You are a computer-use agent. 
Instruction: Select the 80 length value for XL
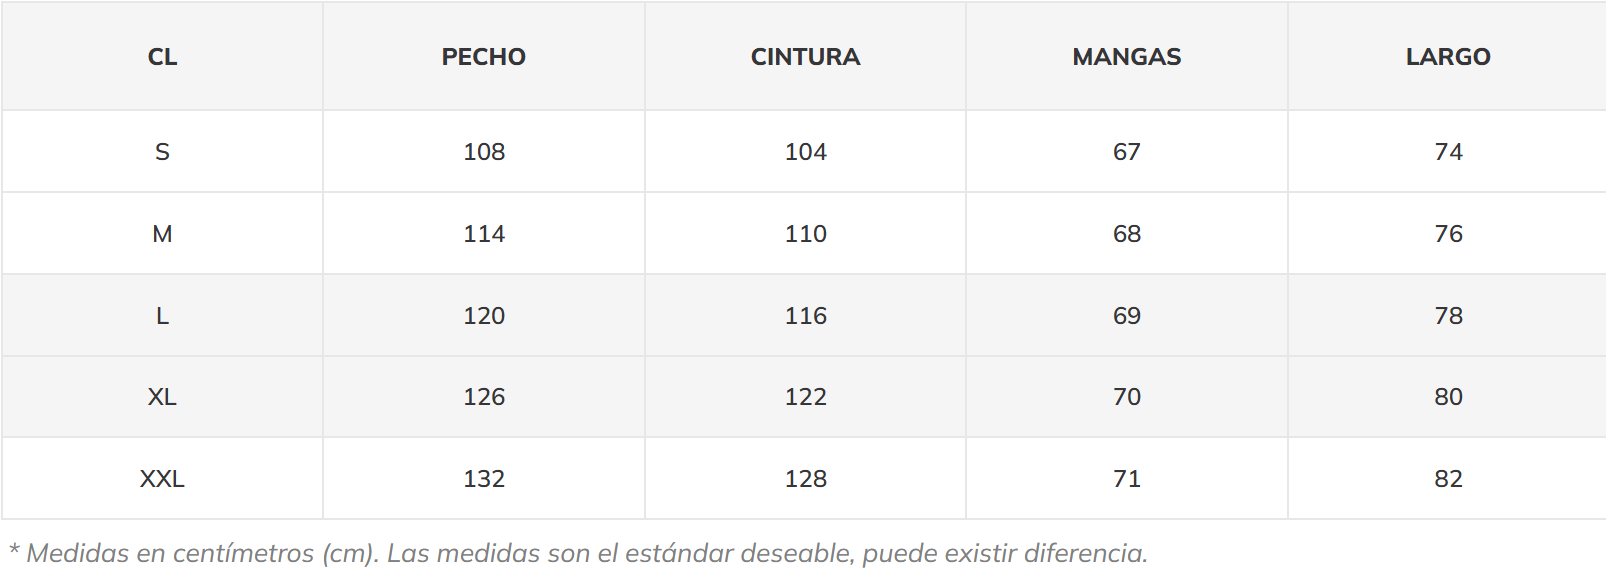point(1448,397)
